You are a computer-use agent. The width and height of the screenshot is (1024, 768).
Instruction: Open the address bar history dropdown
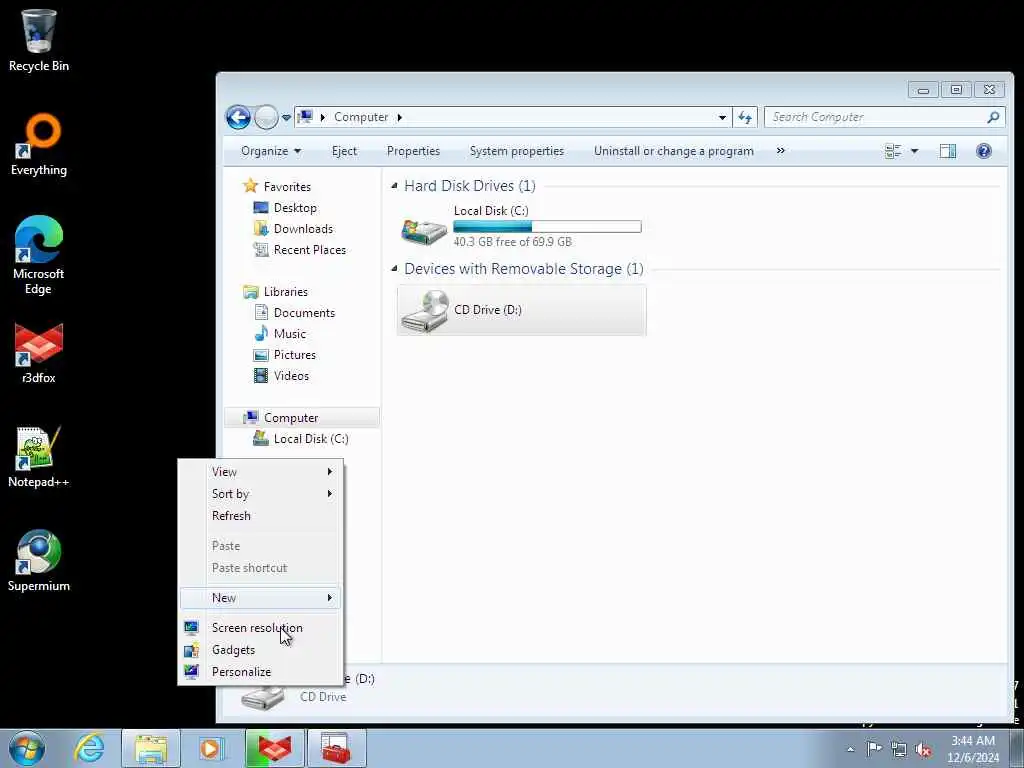coord(722,118)
